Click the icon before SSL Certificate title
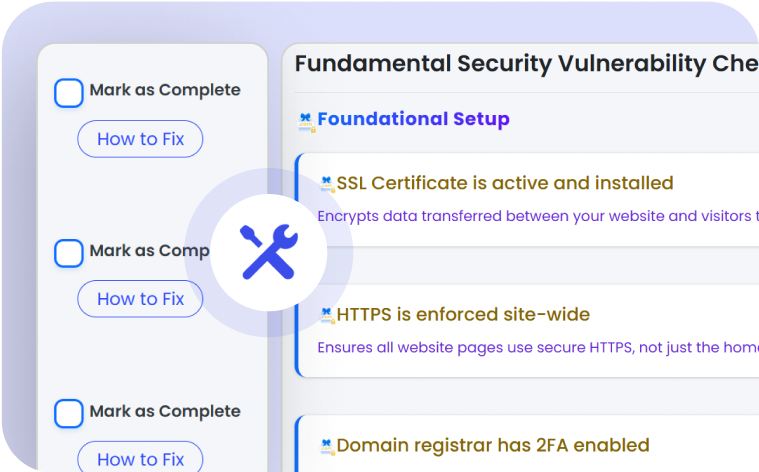 pyautogui.click(x=326, y=184)
